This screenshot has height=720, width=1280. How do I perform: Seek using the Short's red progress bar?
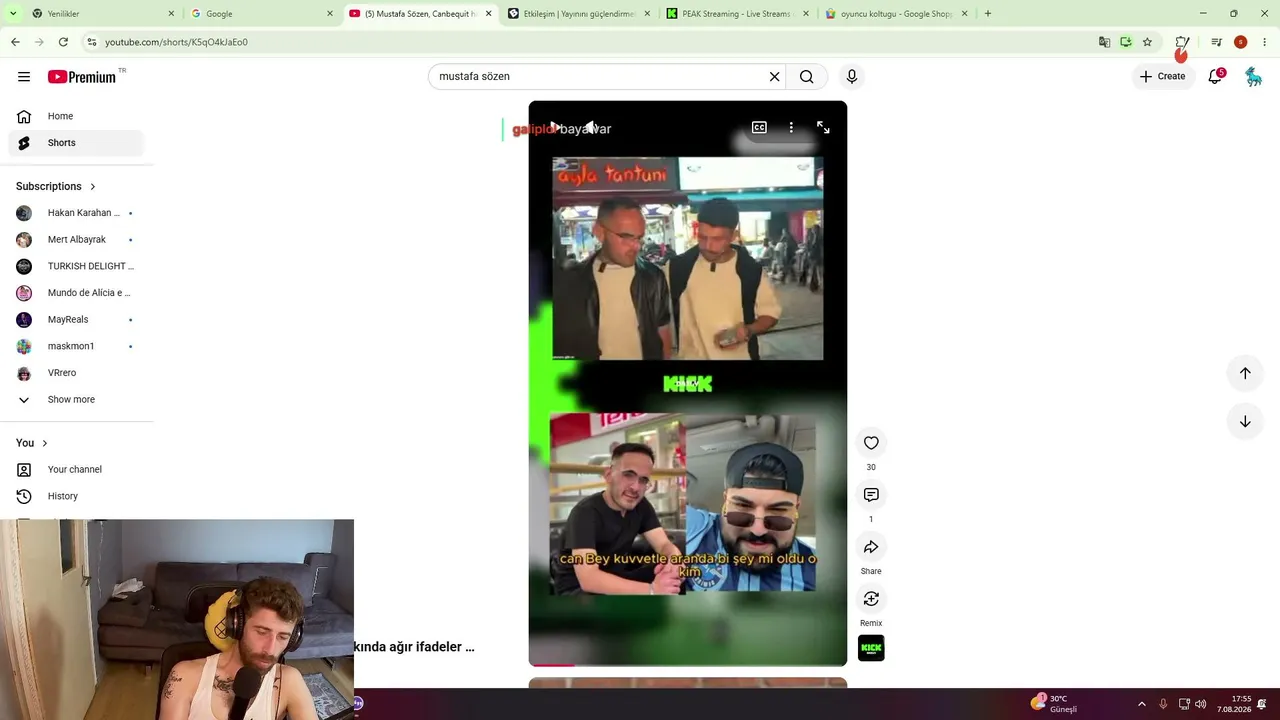click(688, 664)
